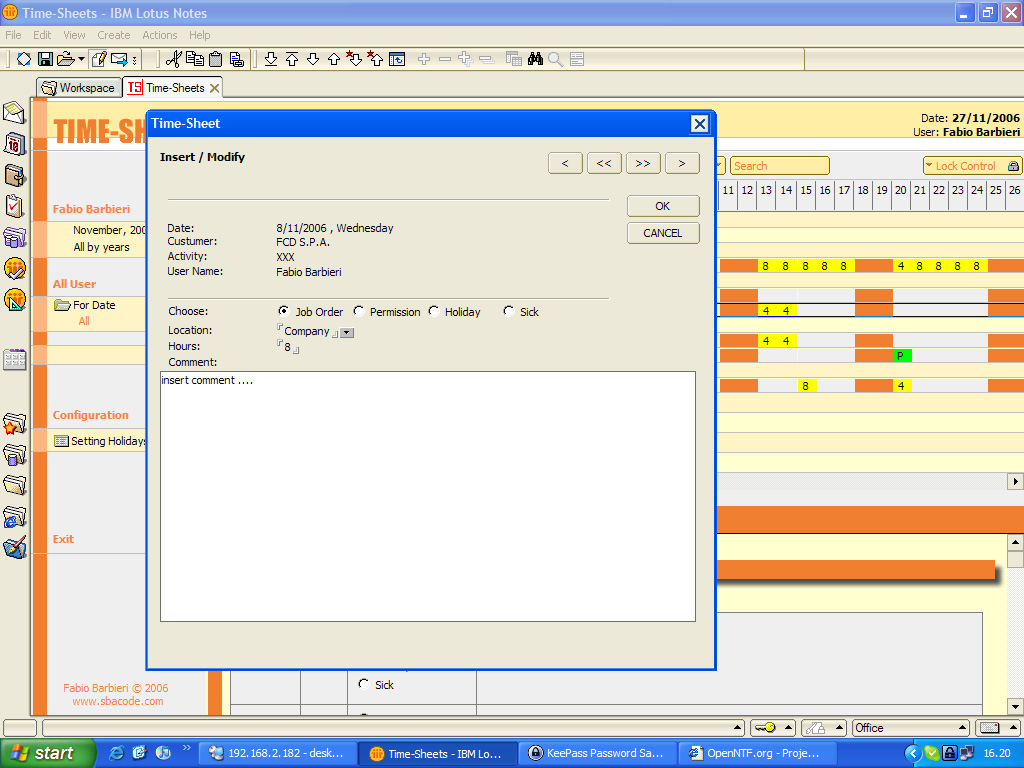Open the Actions menu
1024x768 pixels.
(159, 35)
